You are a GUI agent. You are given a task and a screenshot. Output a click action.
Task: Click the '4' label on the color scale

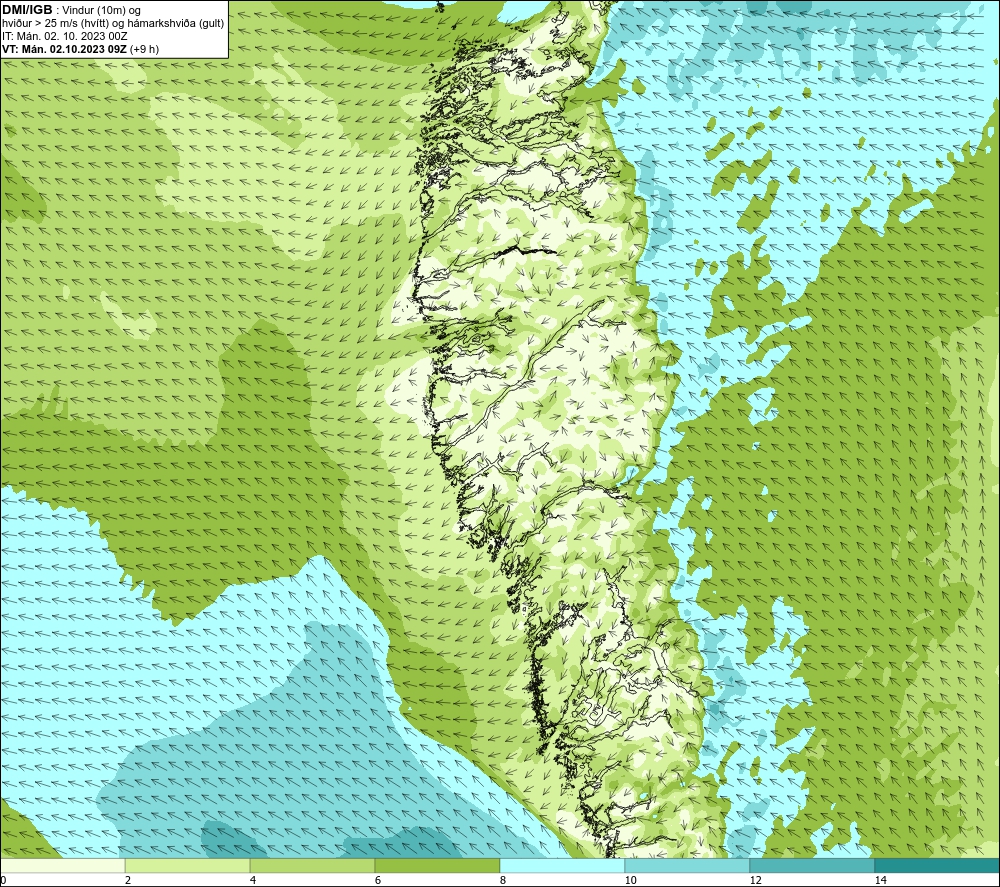253,880
